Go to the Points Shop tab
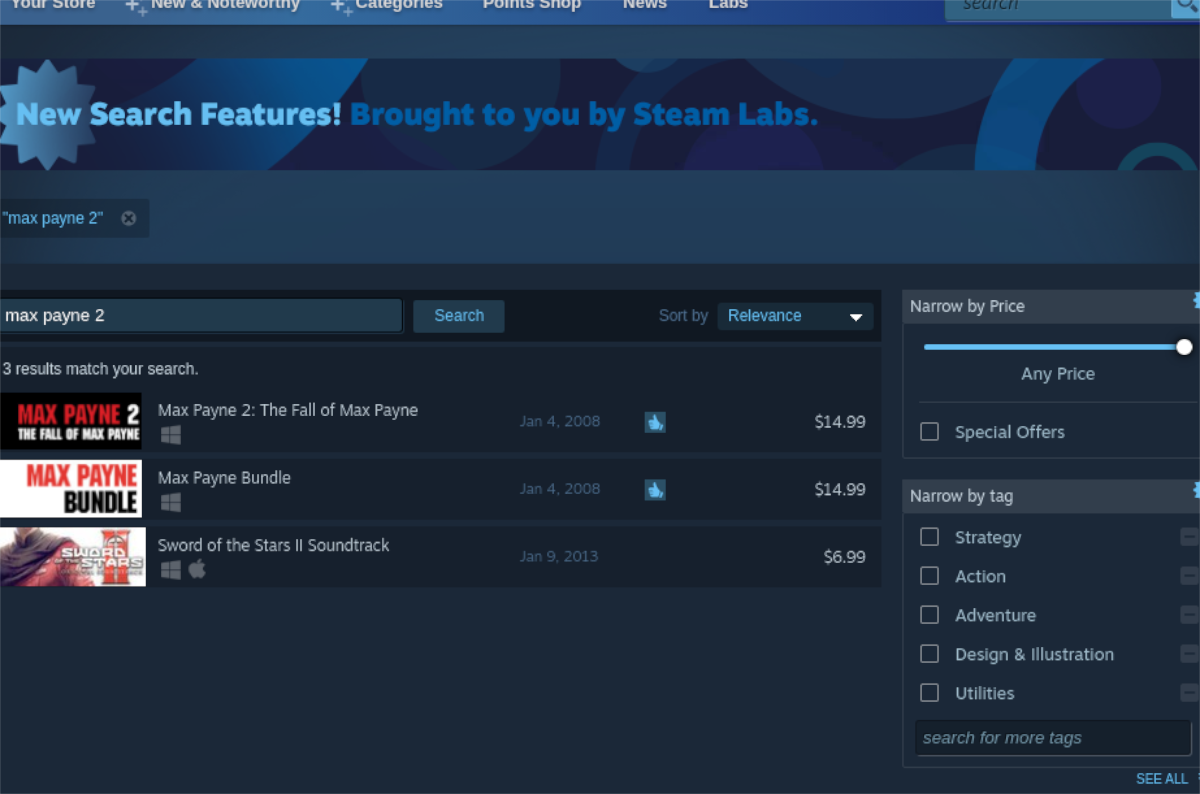1200x794 pixels. [532, 5]
